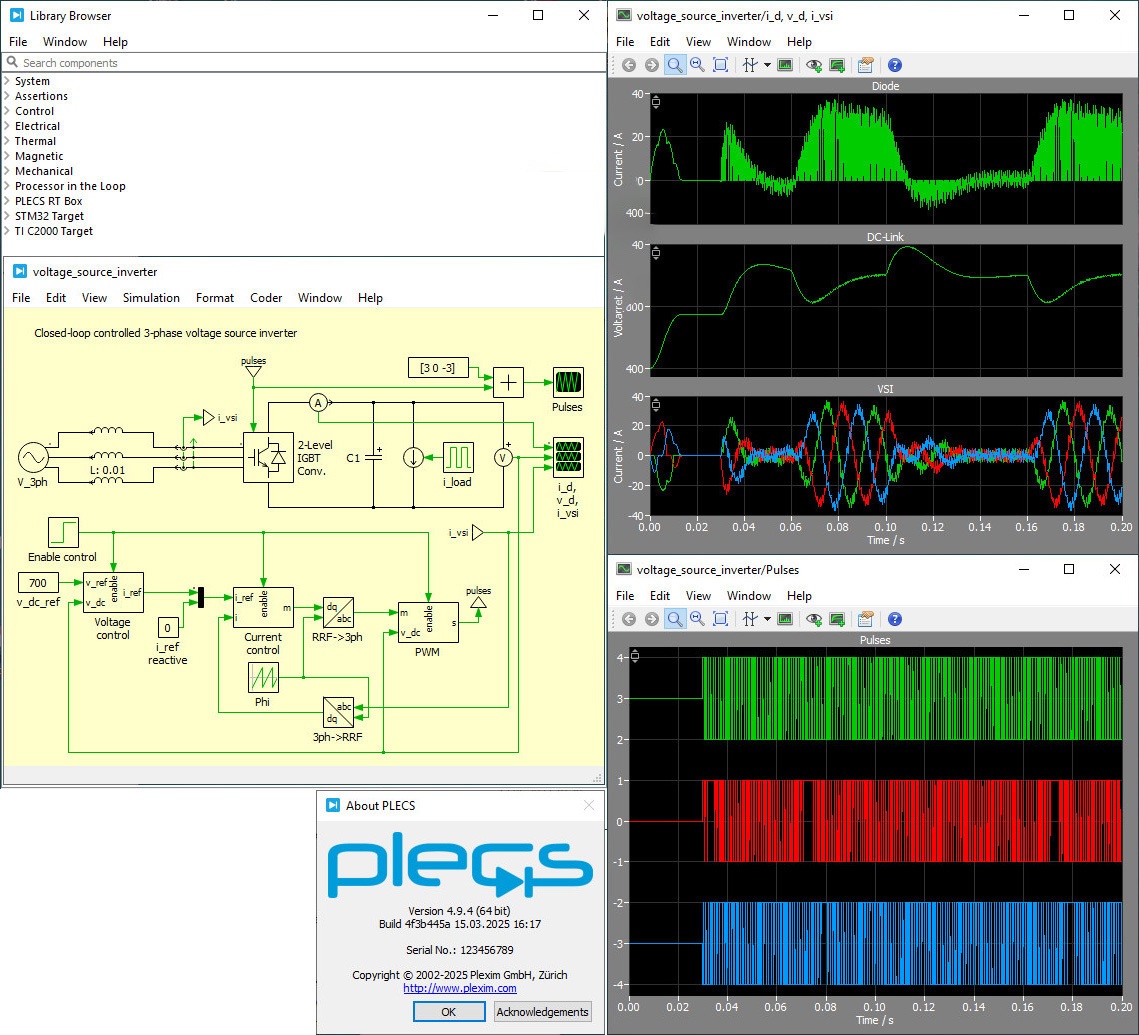Expand the Control library category
This screenshot has height=1035, width=1139.
tap(8, 111)
